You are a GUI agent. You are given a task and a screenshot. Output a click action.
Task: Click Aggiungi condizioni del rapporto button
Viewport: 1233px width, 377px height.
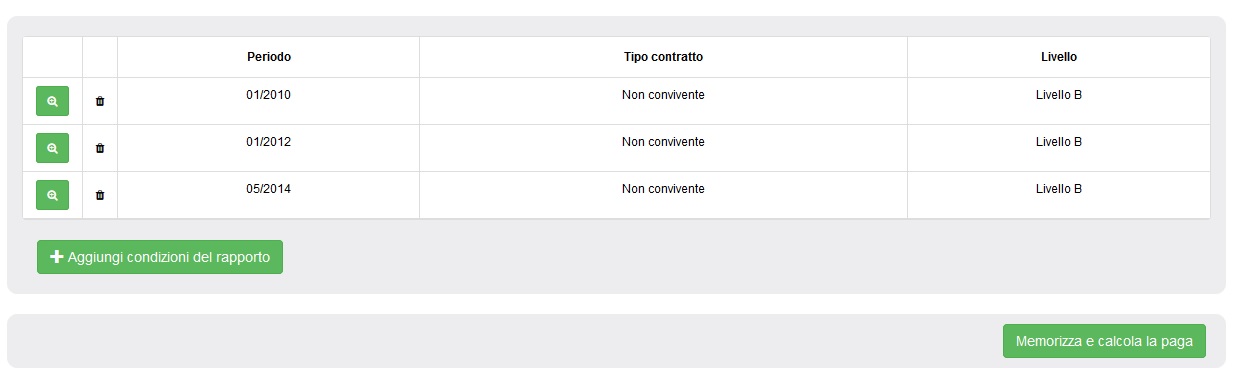click(x=160, y=257)
